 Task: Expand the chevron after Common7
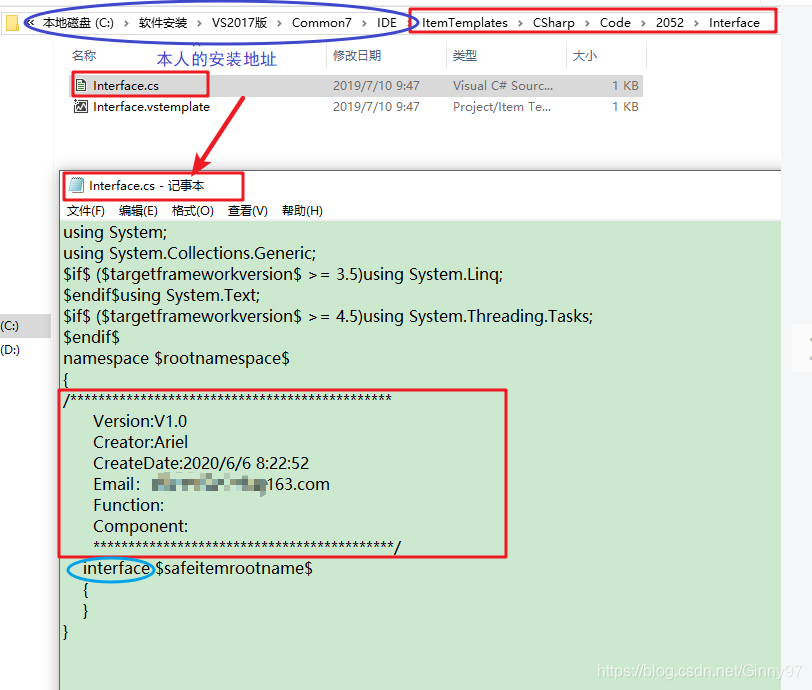click(x=364, y=23)
